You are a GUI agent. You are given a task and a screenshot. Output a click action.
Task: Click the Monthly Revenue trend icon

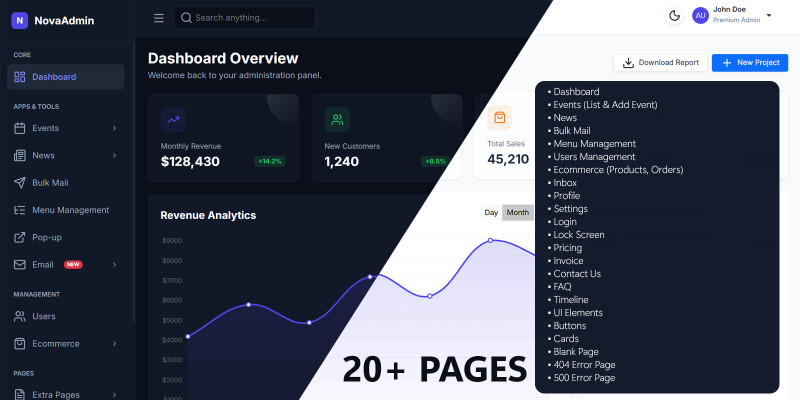(x=174, y=119)
